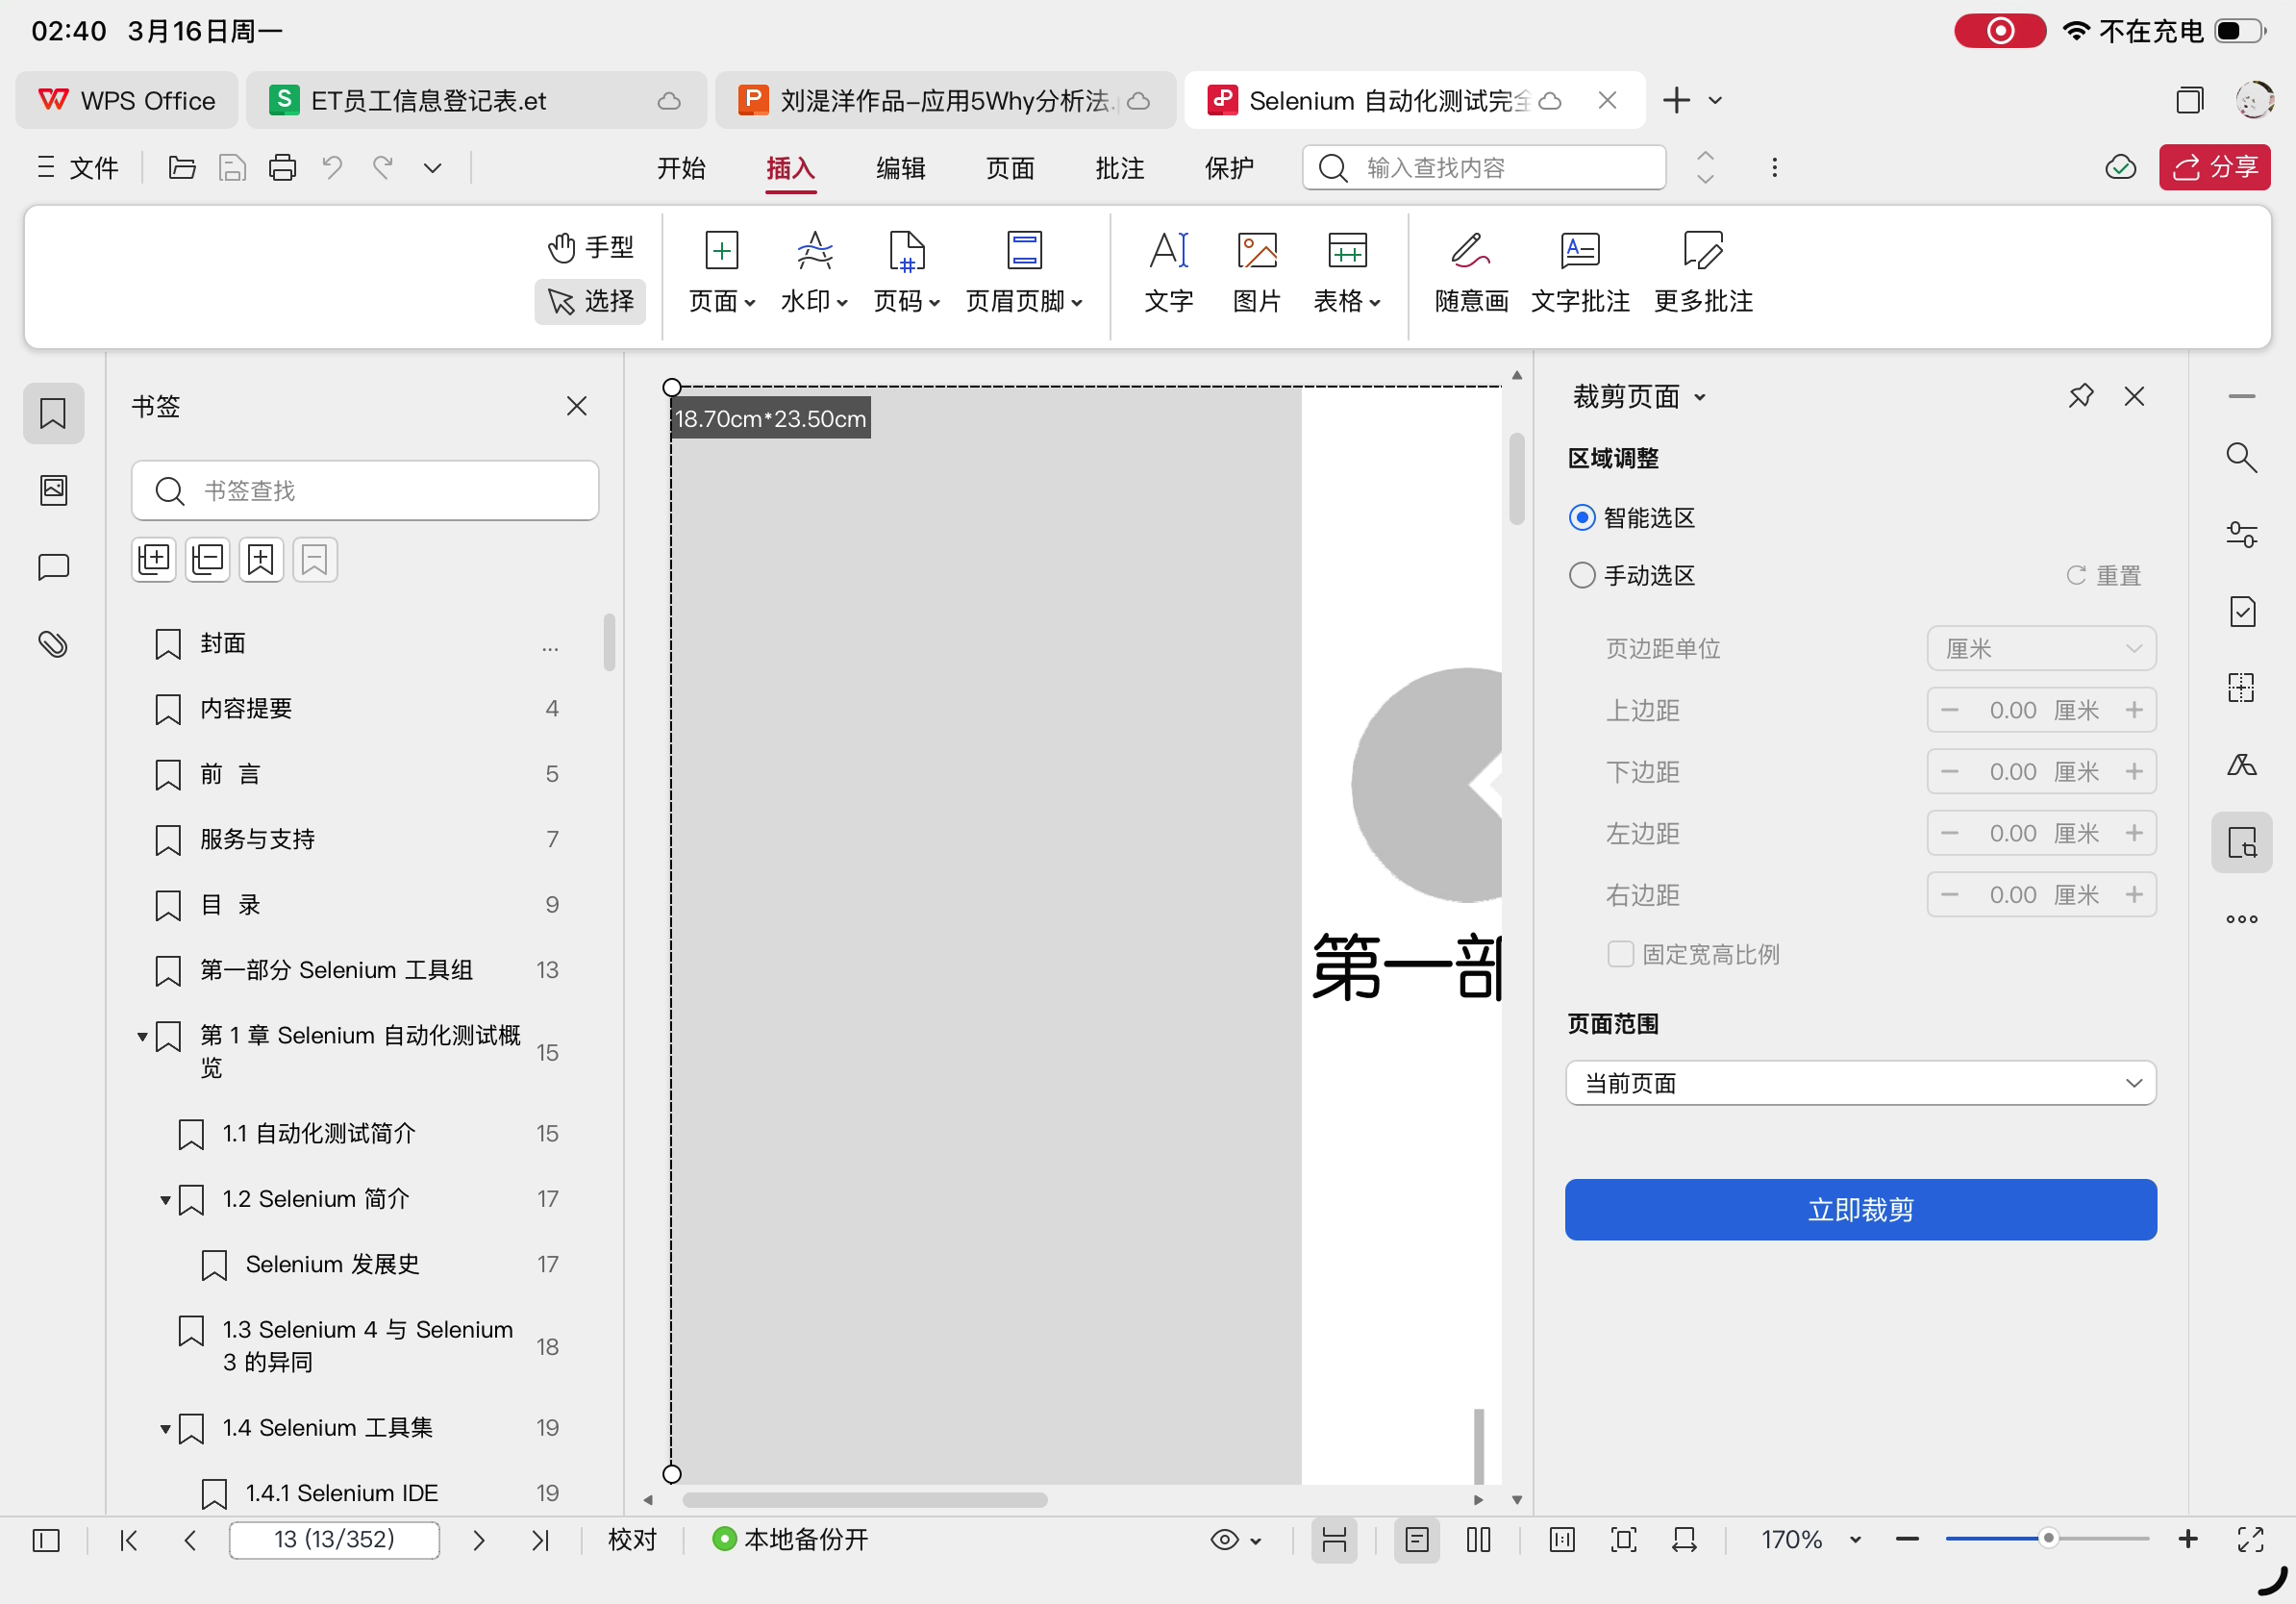Image resolution: width=2296 pixels, height=1604 pixels.
Task: Open the thumbnails panel in left sidebar
Action: tap(53, 490)
